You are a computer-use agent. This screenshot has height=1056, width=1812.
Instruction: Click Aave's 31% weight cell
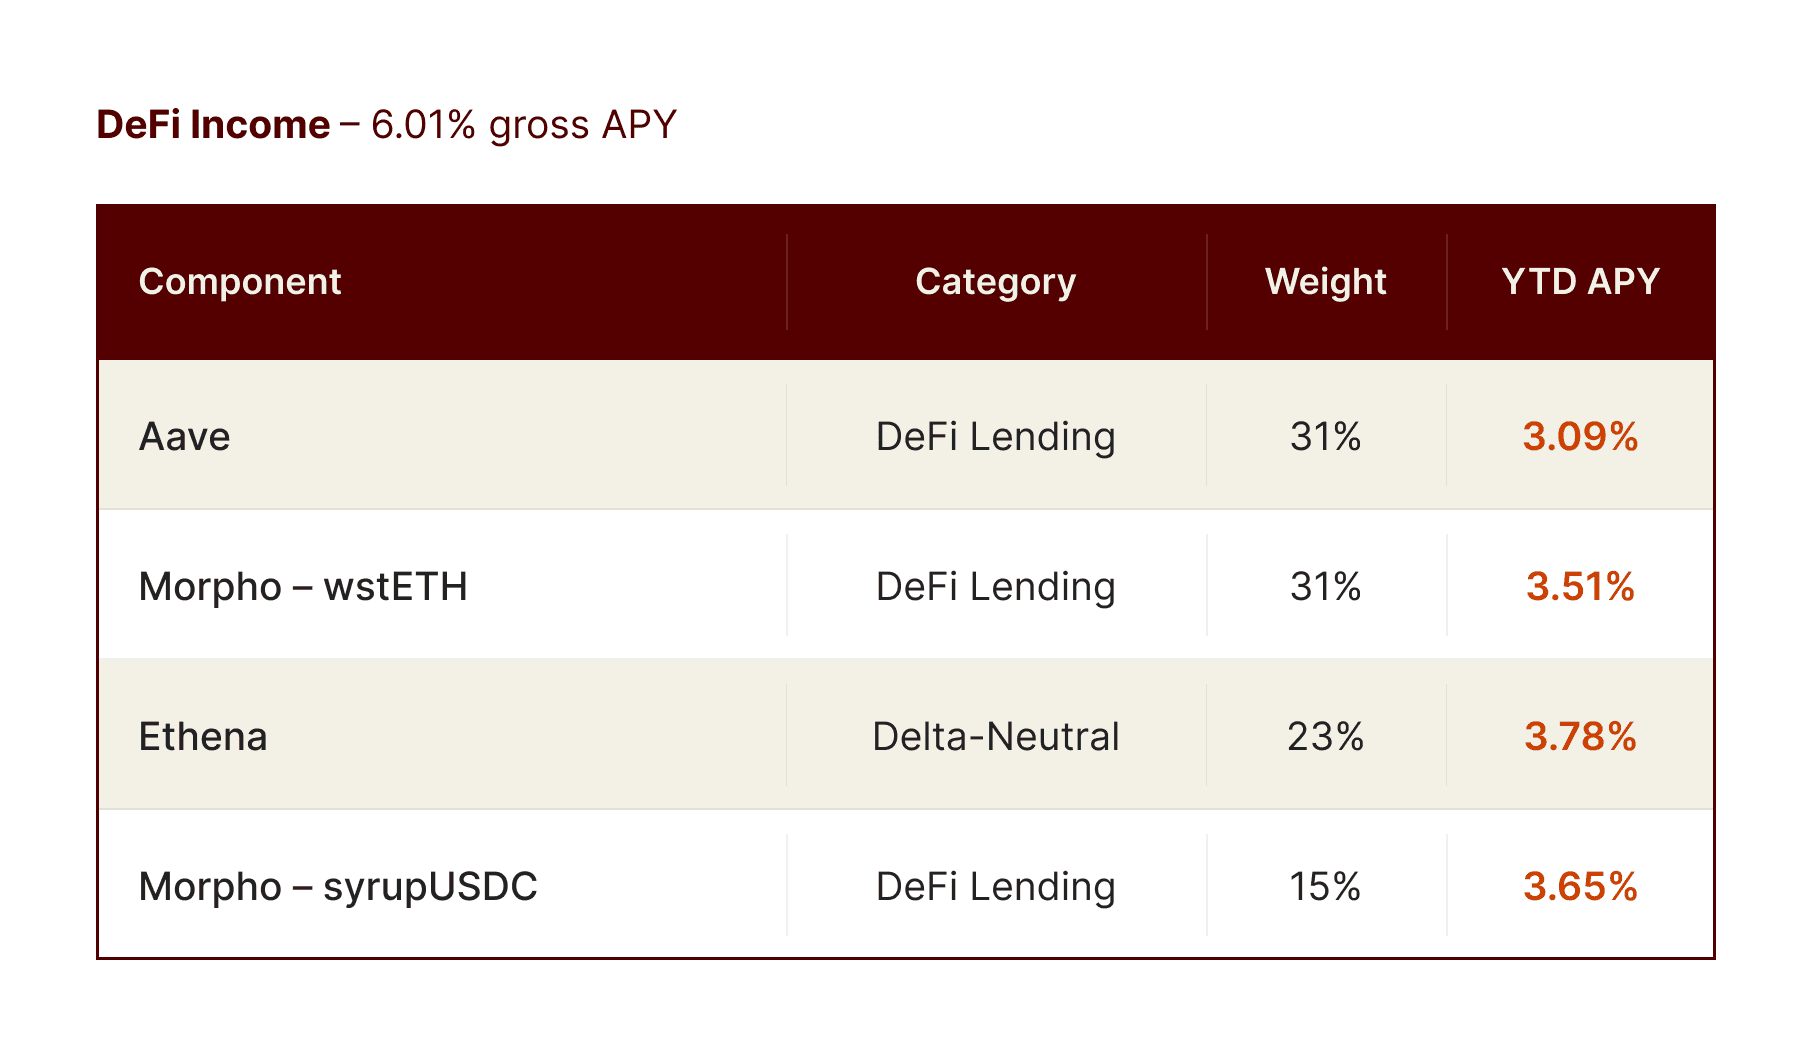pos(1326,437)
